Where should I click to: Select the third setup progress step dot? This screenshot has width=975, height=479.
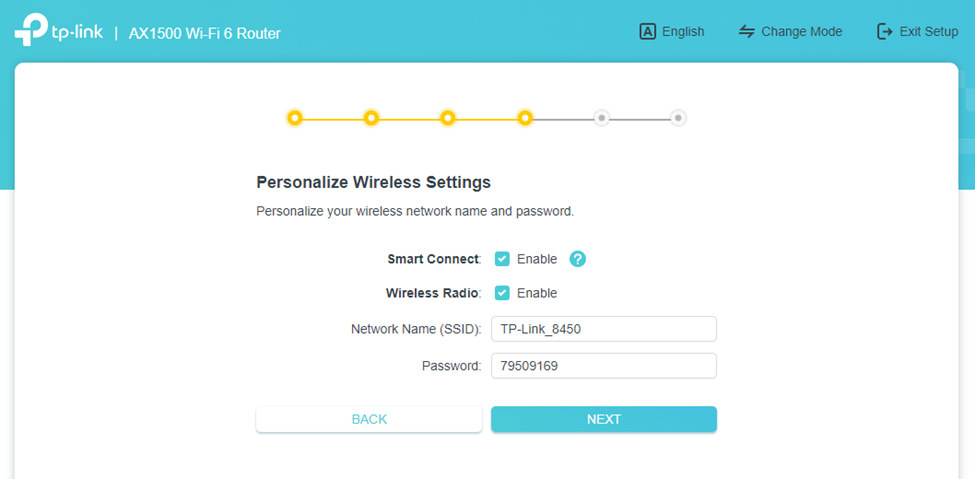448,118
